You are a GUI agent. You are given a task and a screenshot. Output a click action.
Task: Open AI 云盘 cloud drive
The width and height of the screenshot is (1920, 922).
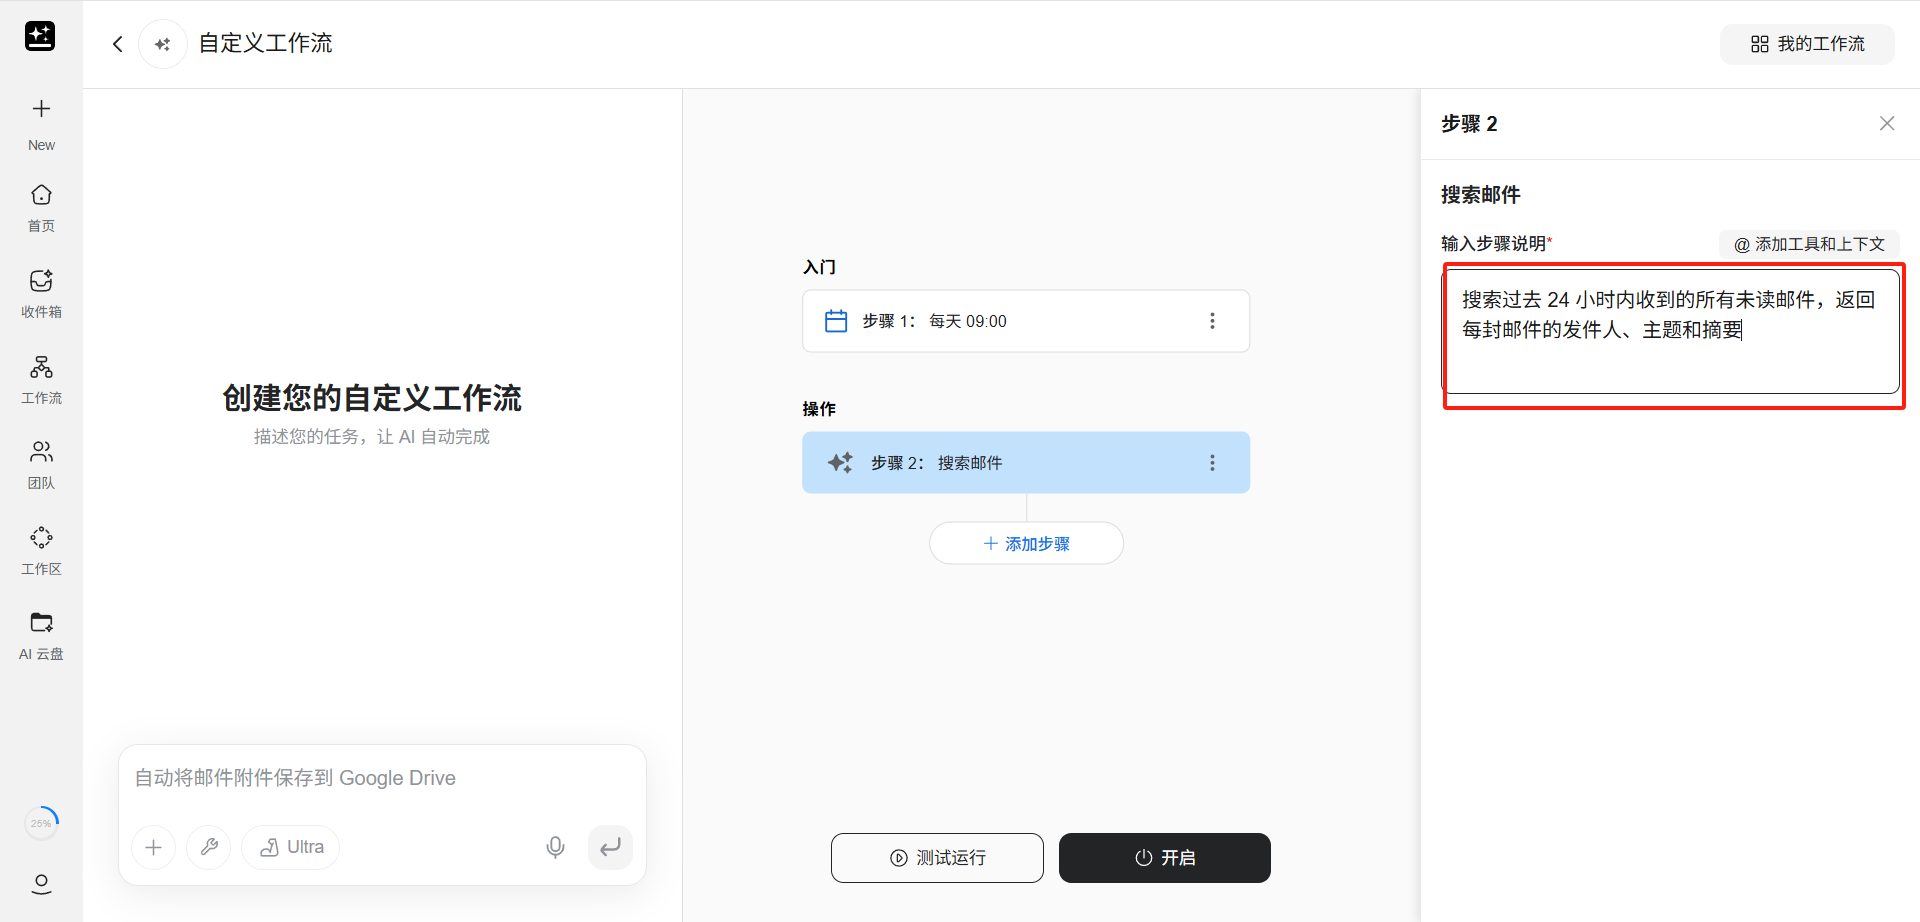coord(41,623)
